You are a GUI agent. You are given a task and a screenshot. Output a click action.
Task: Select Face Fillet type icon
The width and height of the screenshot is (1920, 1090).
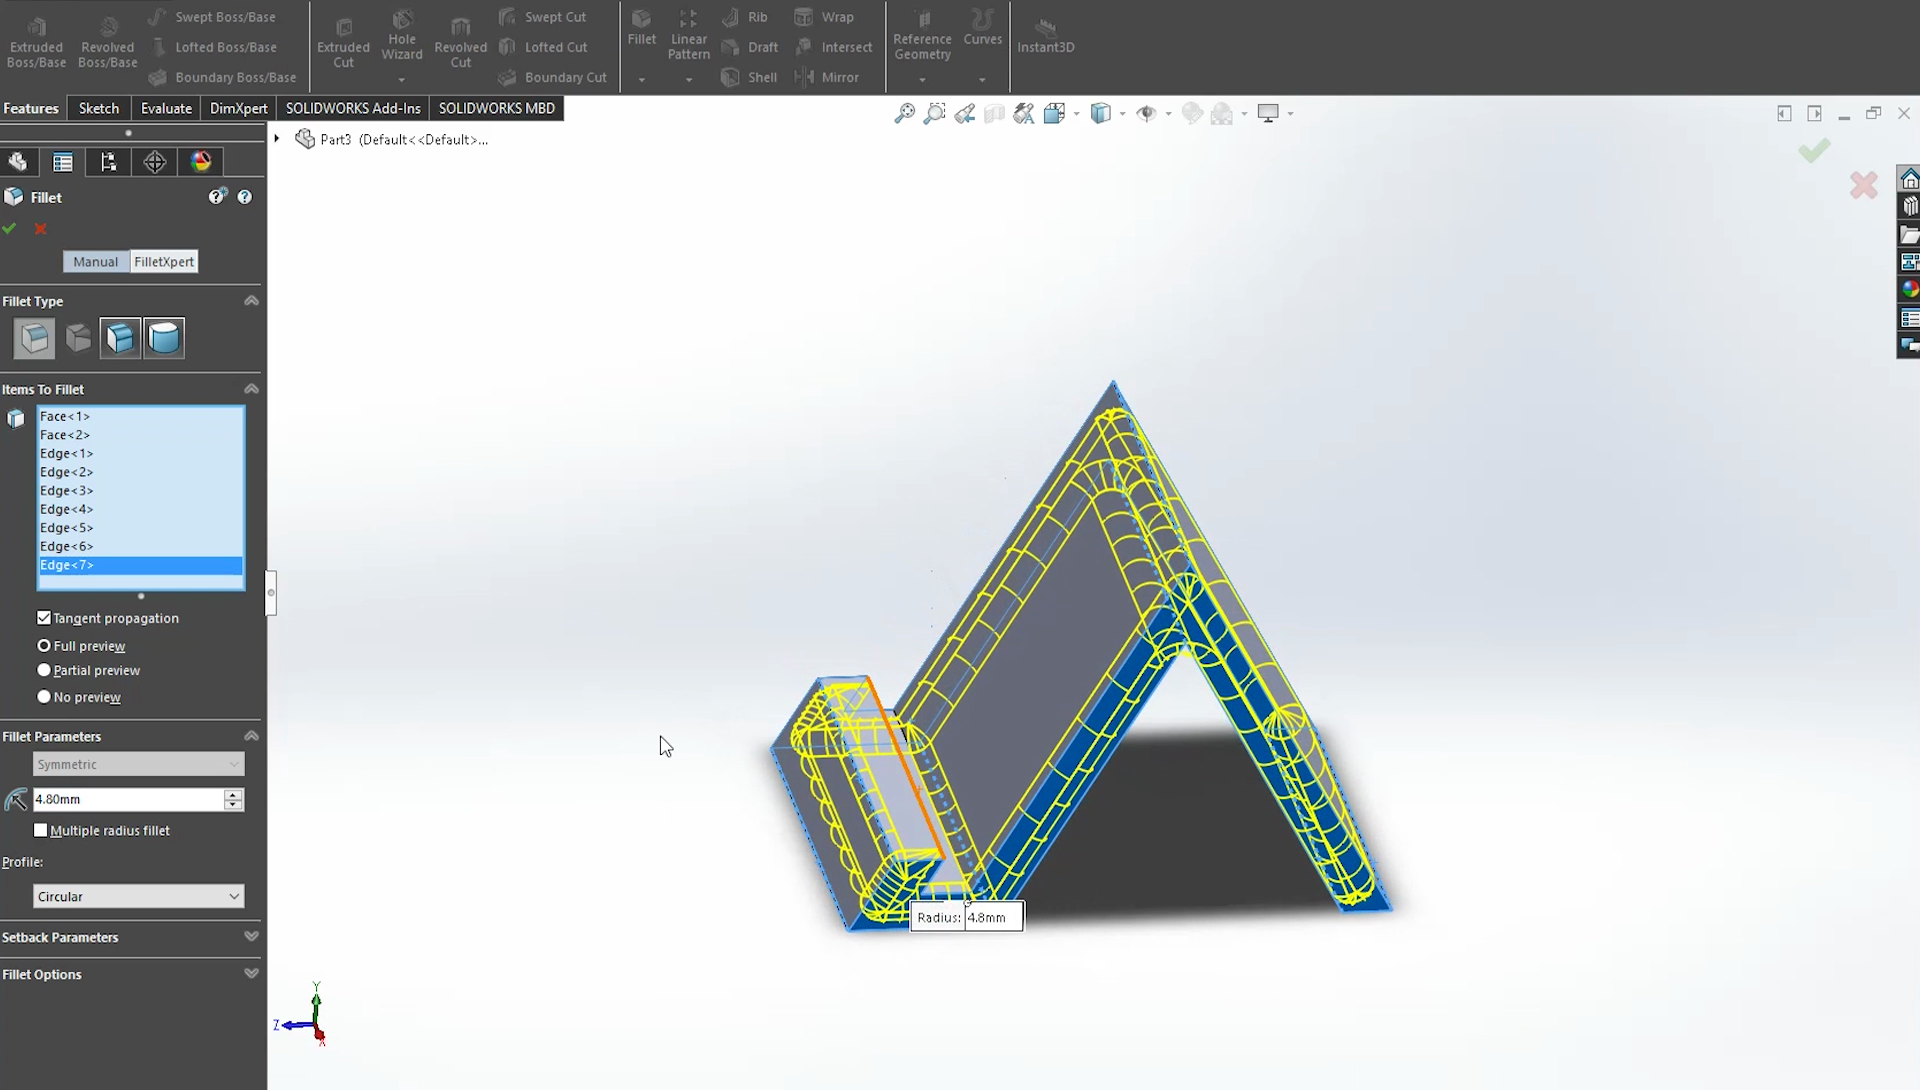click(120, 338)
